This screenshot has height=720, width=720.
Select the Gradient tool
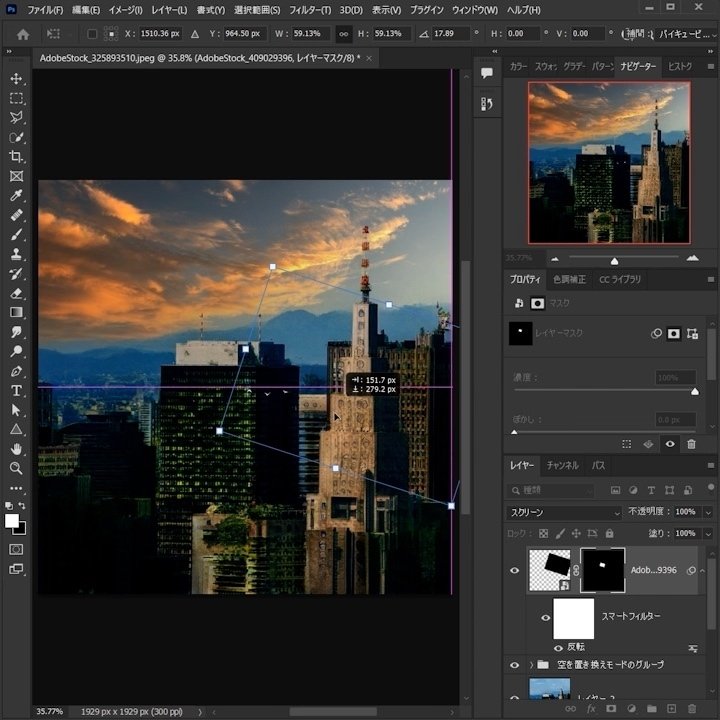click(x=16, y=312)
